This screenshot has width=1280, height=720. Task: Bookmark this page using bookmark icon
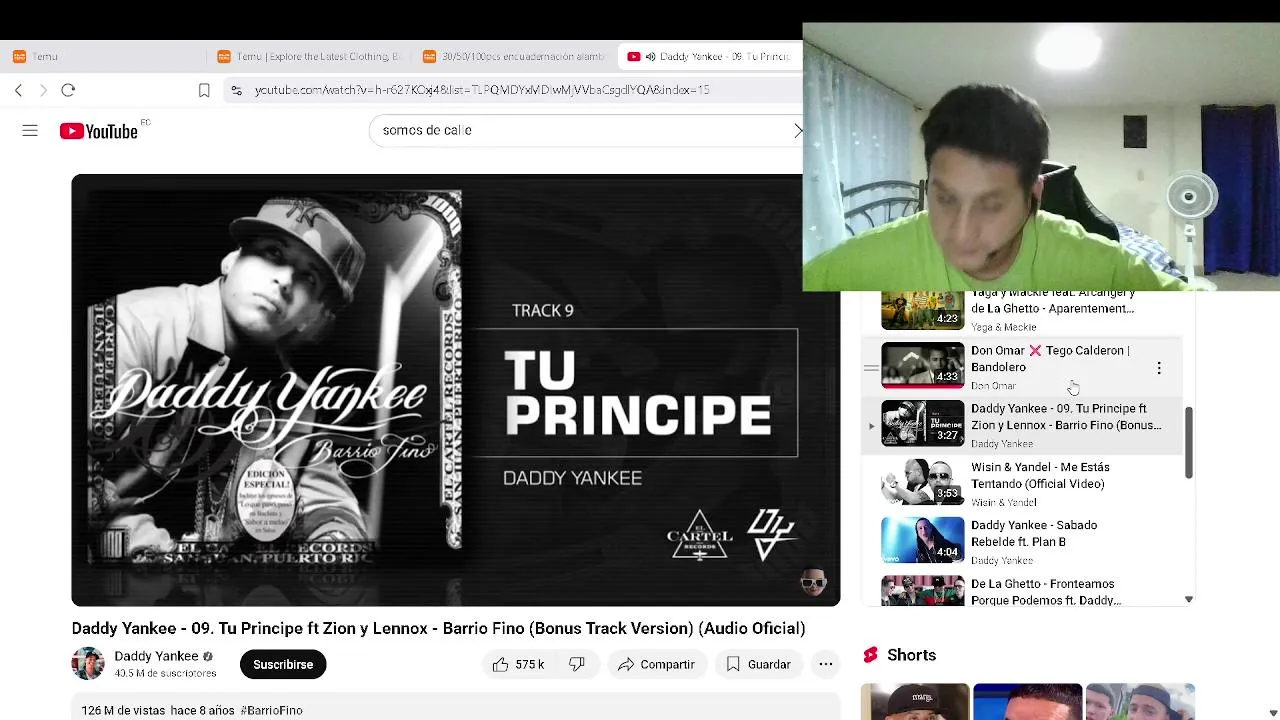tap(204, 90)
